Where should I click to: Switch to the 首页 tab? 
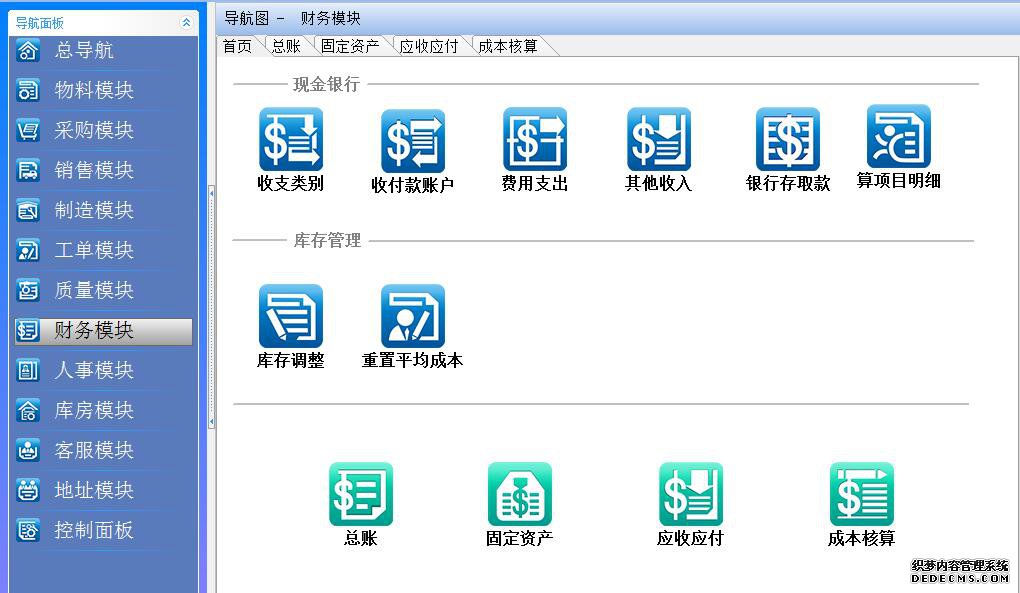click(237, 46)
